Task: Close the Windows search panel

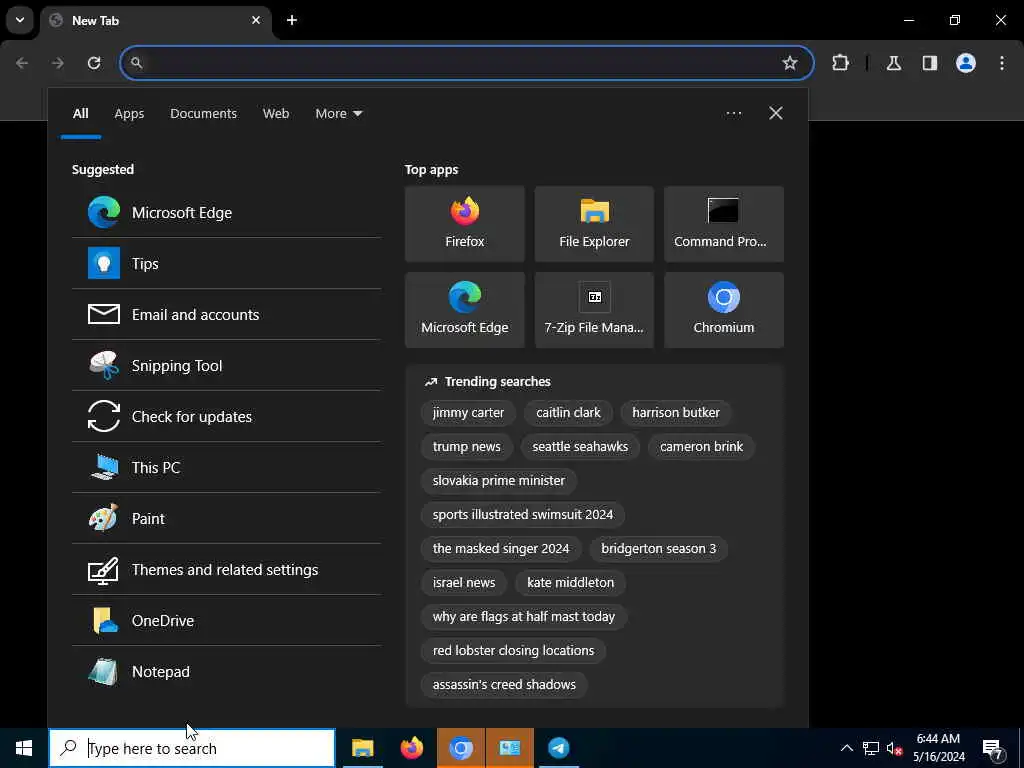Action: click(776, 114)
